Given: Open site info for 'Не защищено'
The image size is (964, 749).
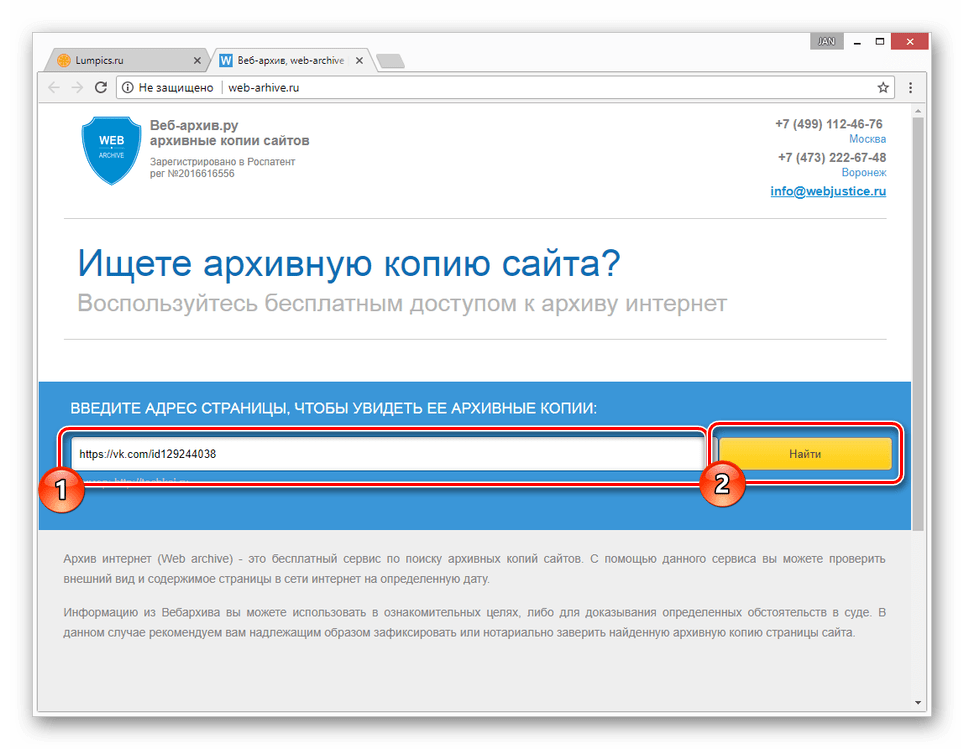Looking at the screenshot, I should coord(127,88).
